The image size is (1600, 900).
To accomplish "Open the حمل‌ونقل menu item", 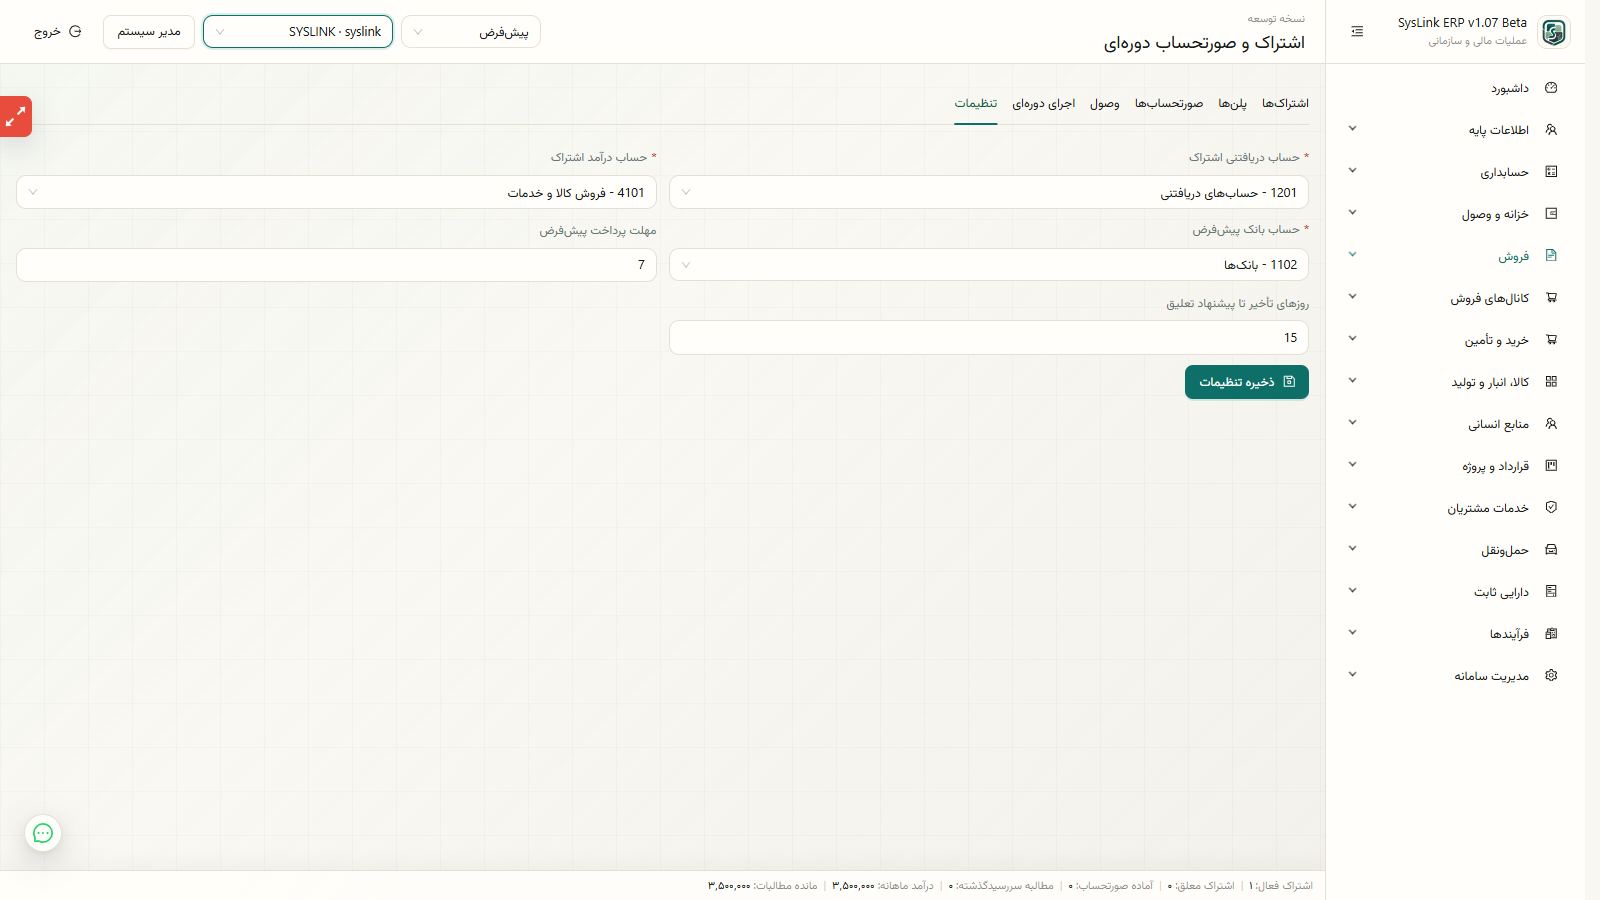I will pos(1455,550).
